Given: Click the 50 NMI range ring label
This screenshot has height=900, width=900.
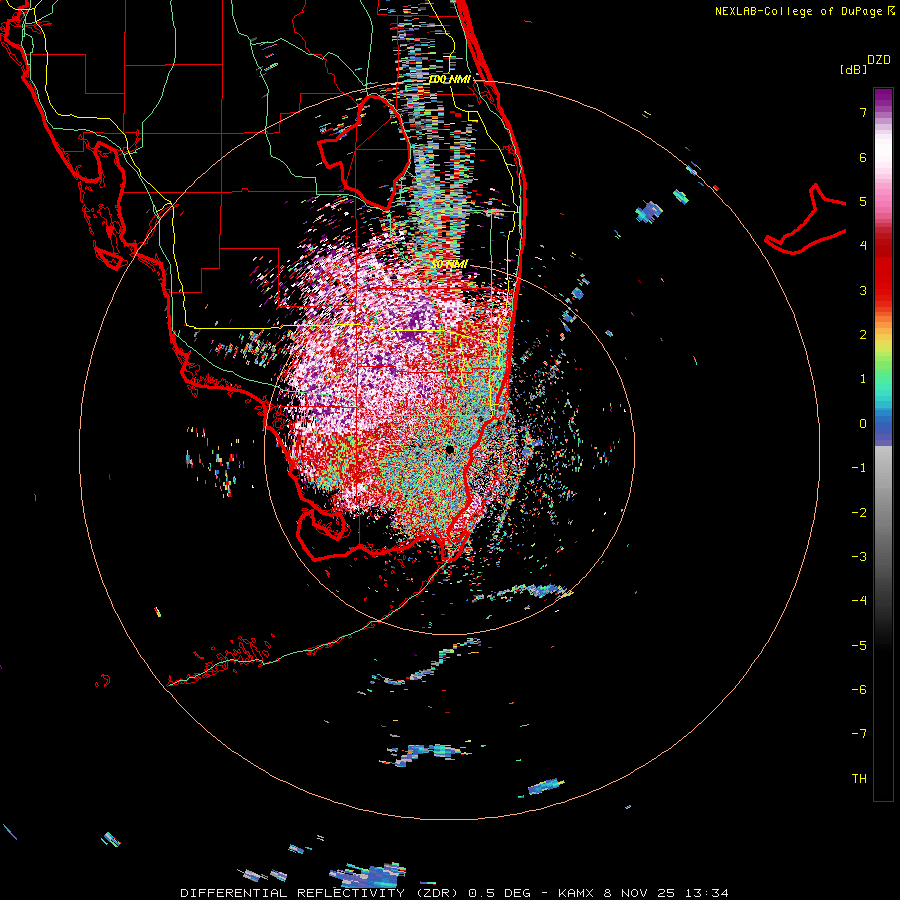Looking at the screenshot, I should 450,264.
